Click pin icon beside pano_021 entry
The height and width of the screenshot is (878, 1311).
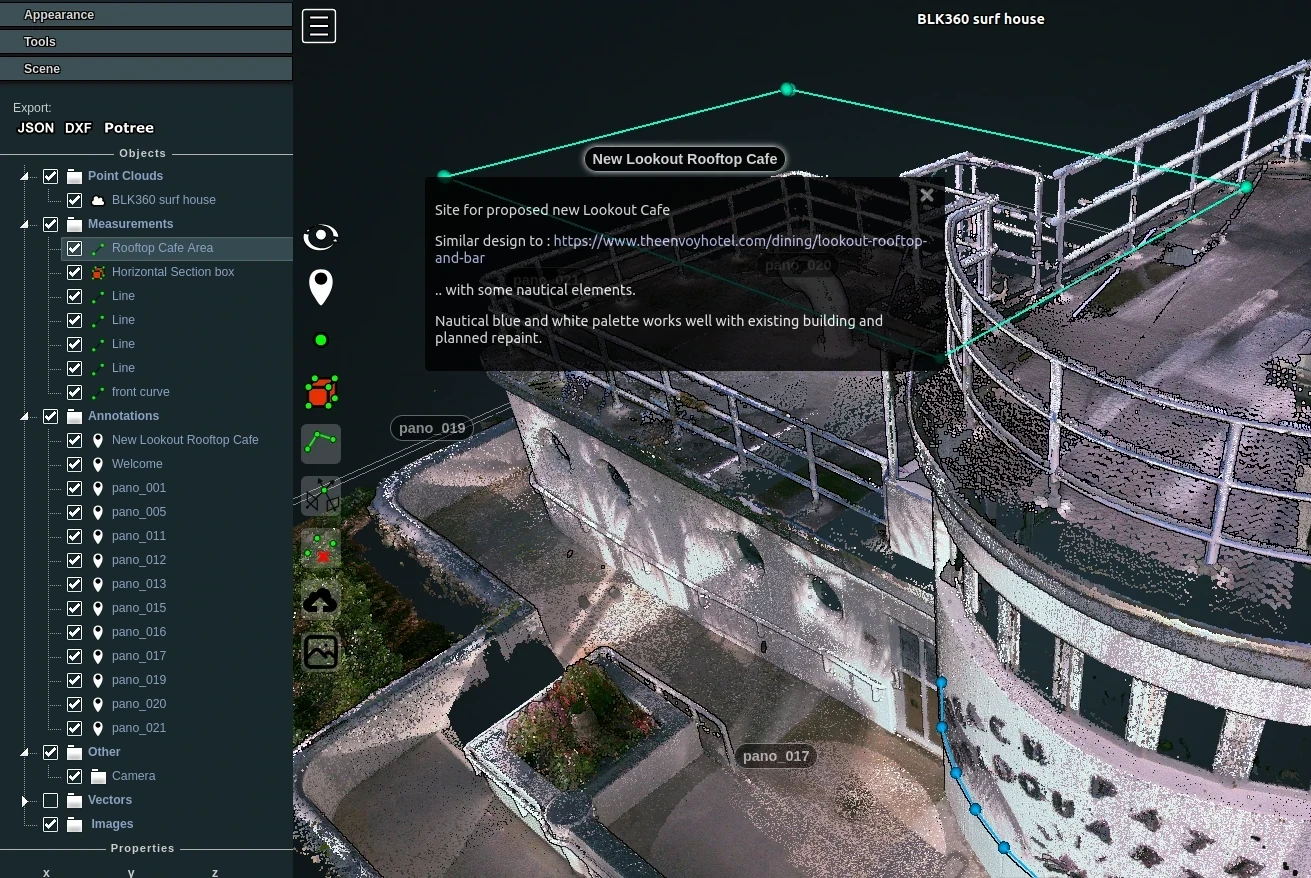click(98, 728)
